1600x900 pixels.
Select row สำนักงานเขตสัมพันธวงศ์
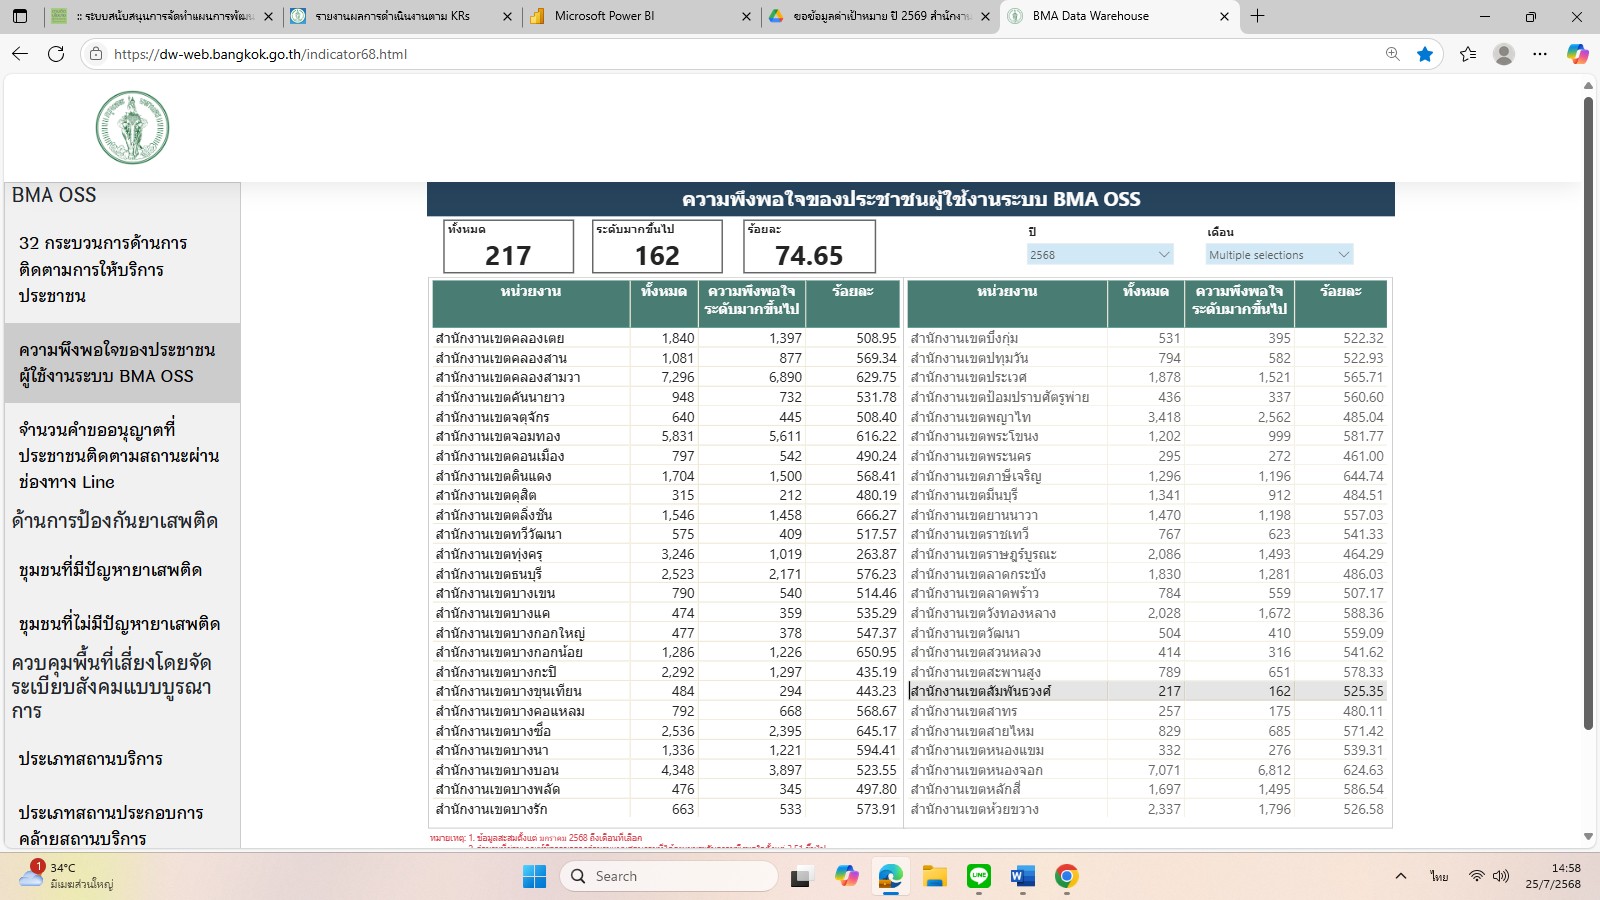(x=1147, y=691)
